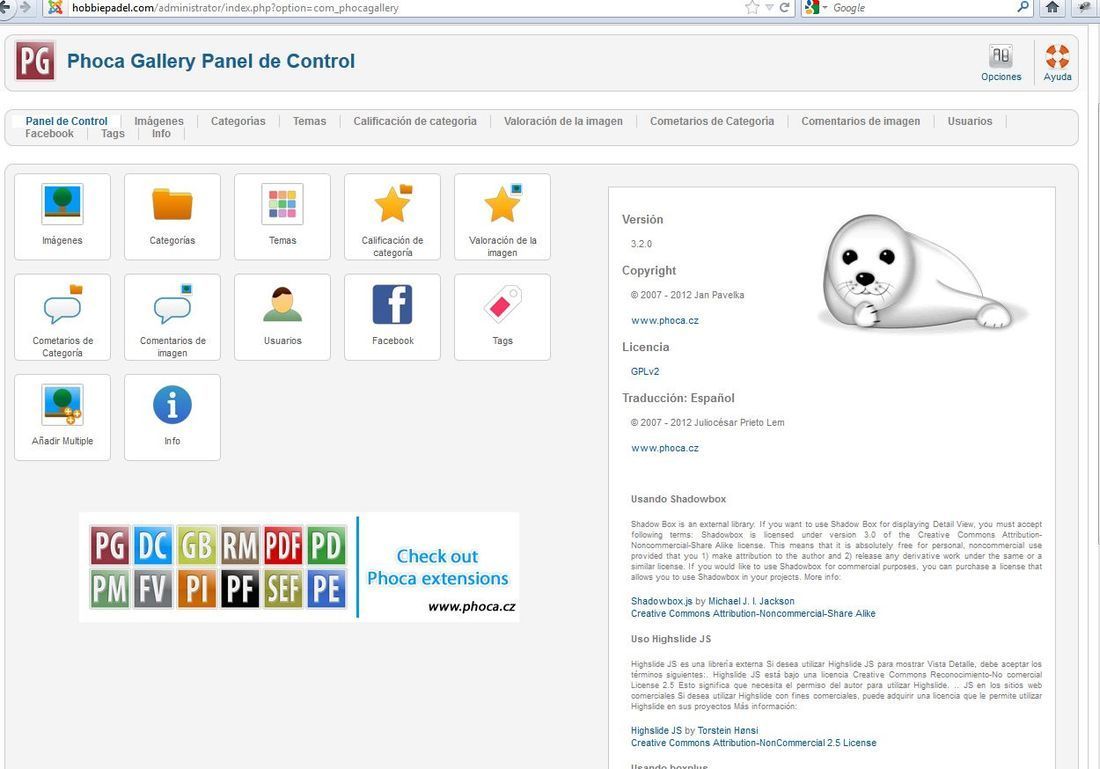The height and width of the screenshot is (769, 1100).
Task: Open Calificación de categoría submenu item
Action: pyautogui.click(x=415, y=121)
